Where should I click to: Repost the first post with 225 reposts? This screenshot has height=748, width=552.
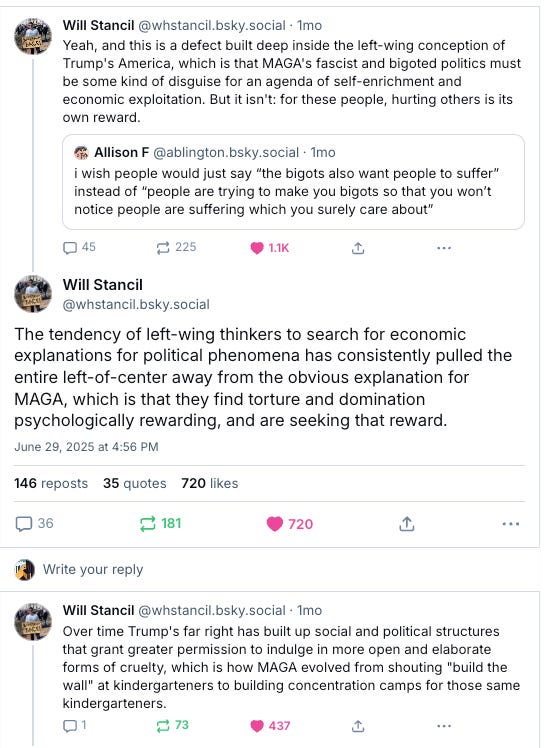(176, 248)
